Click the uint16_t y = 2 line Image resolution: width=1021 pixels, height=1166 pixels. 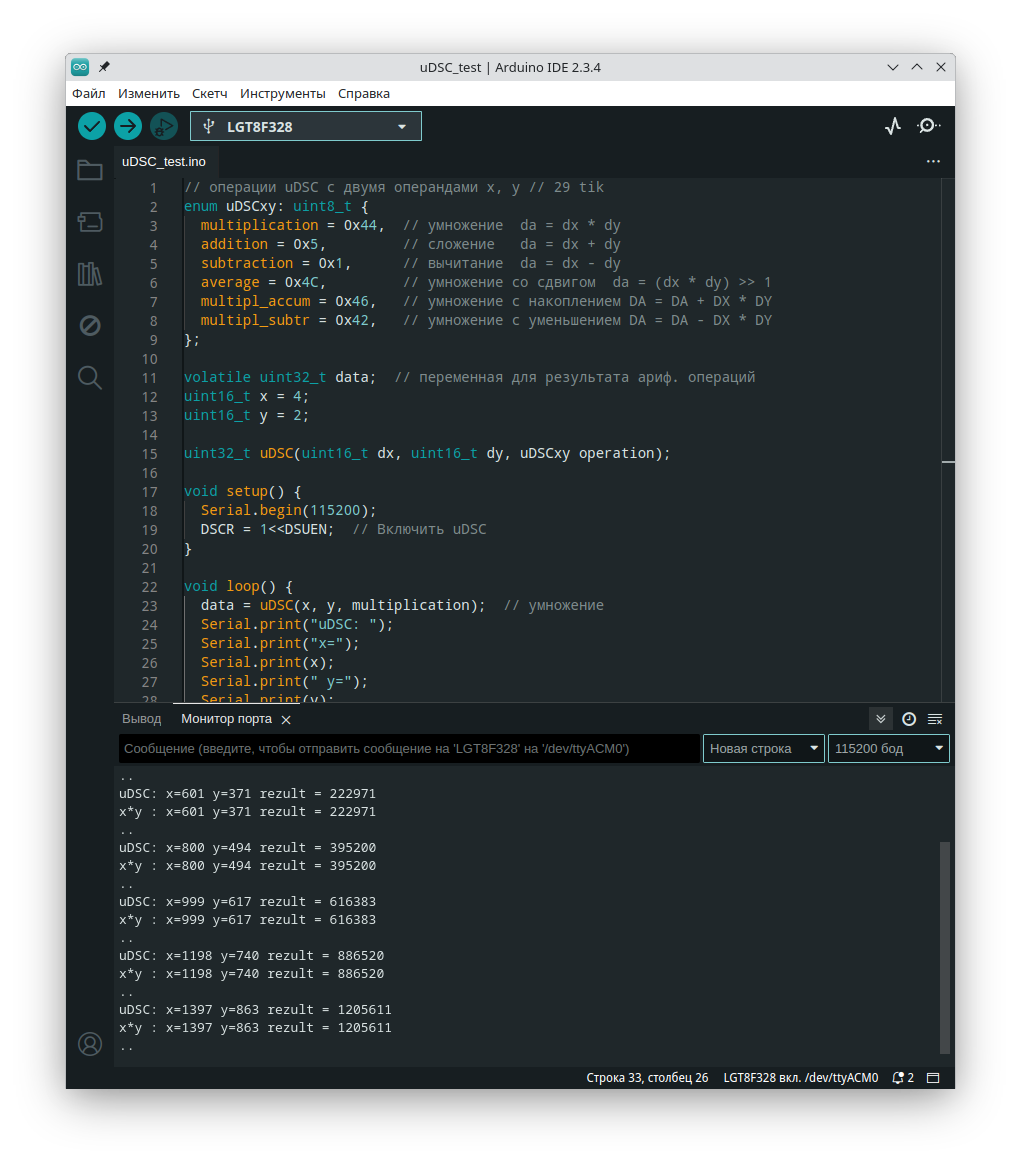[246, 415]
